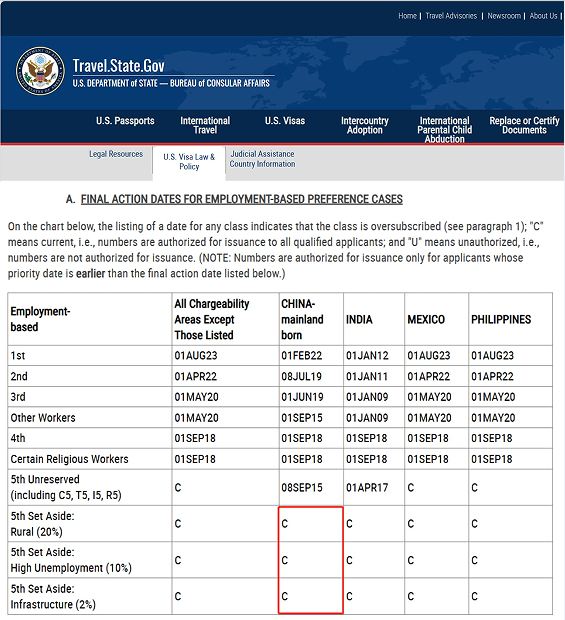
Task: Select China 2nd preference date 08JUL19
Action: [301, 376]
